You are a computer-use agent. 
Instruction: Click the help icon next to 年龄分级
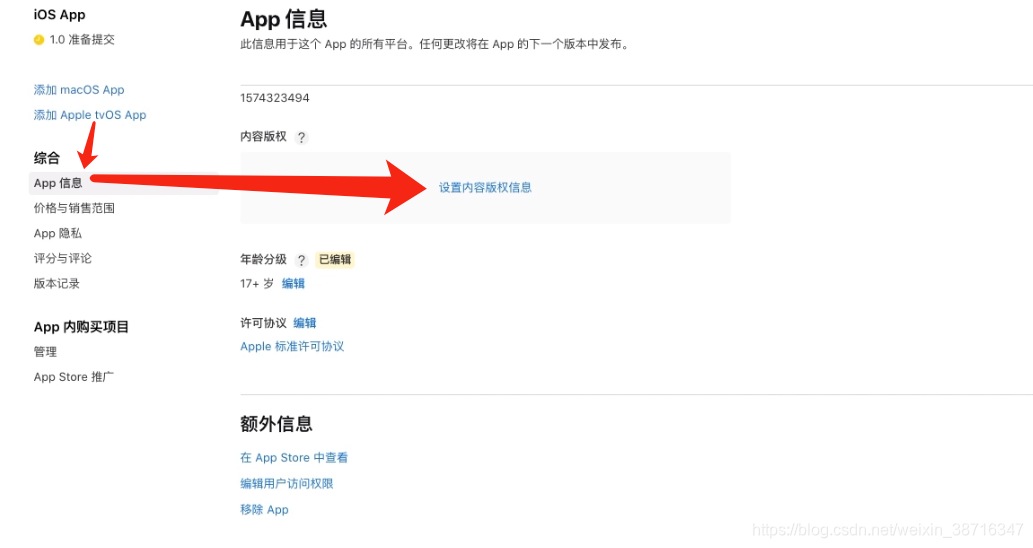(301, 260)
